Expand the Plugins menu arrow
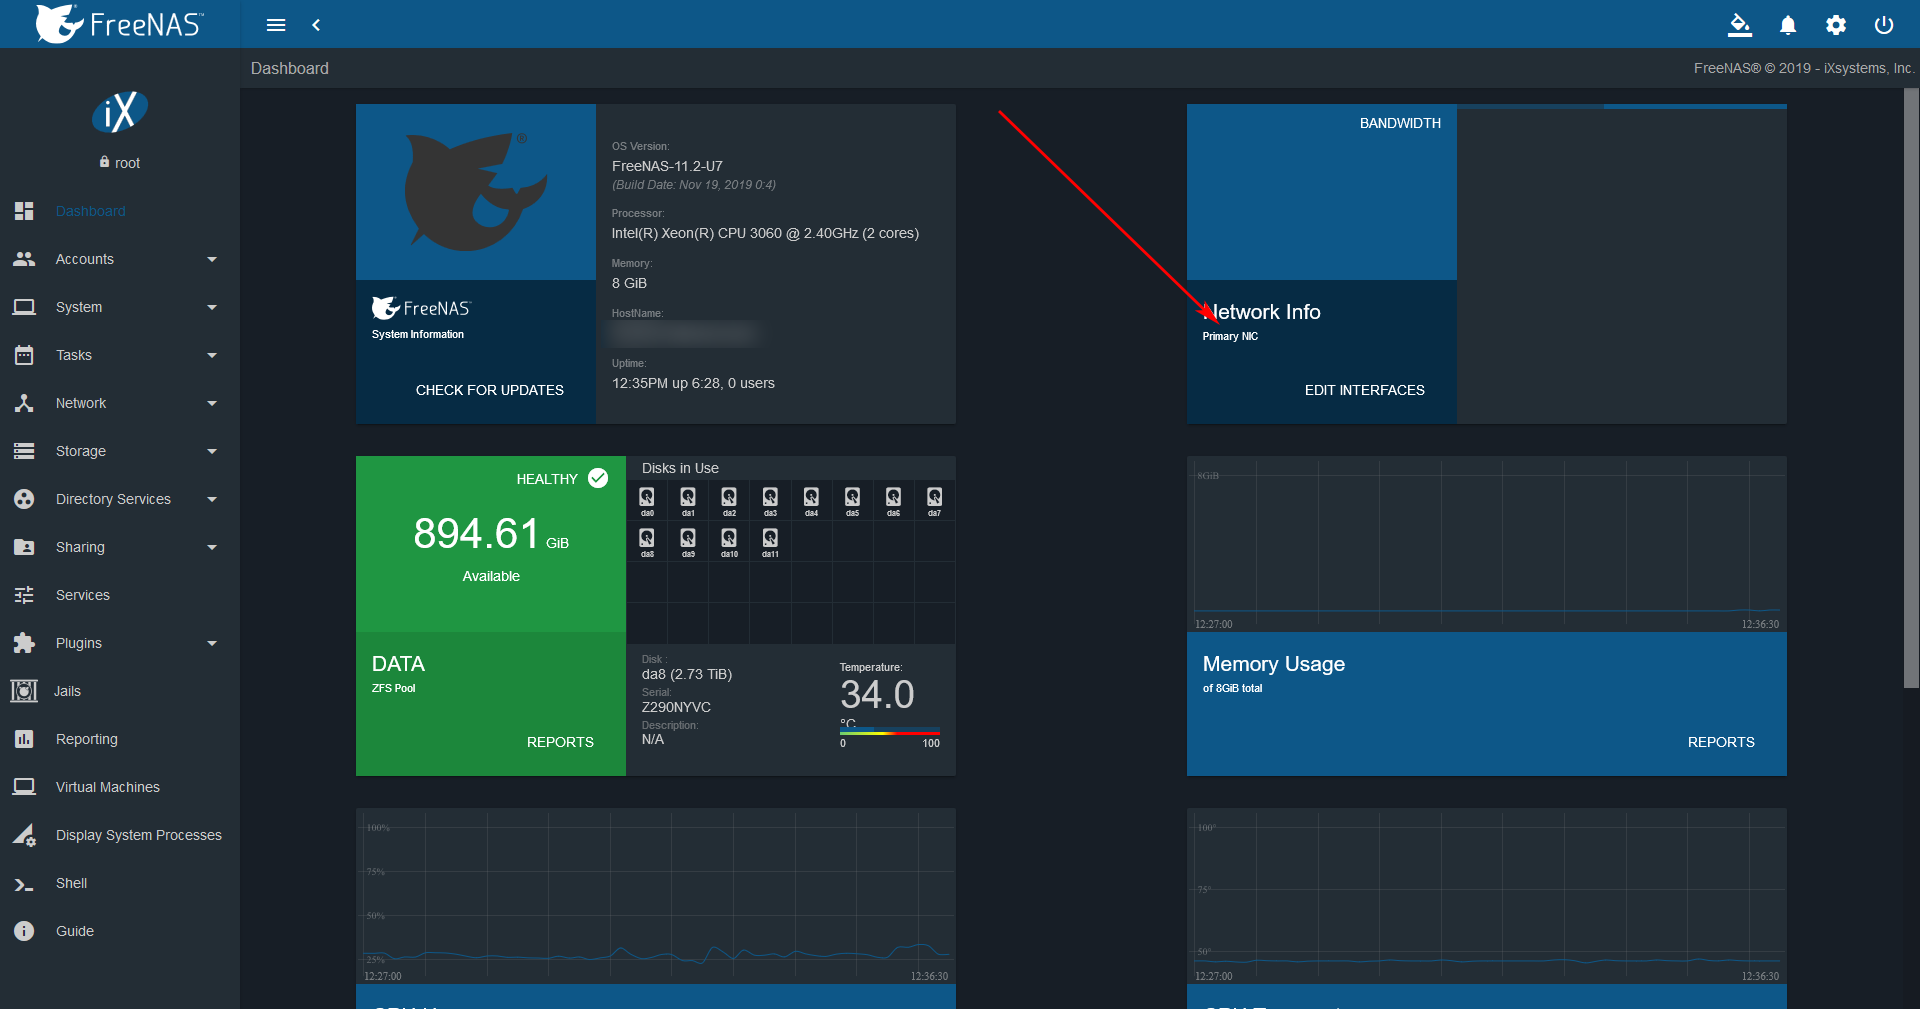Image resolution: width=1920 pixels, height=1009 pixels. coord(212,644)
